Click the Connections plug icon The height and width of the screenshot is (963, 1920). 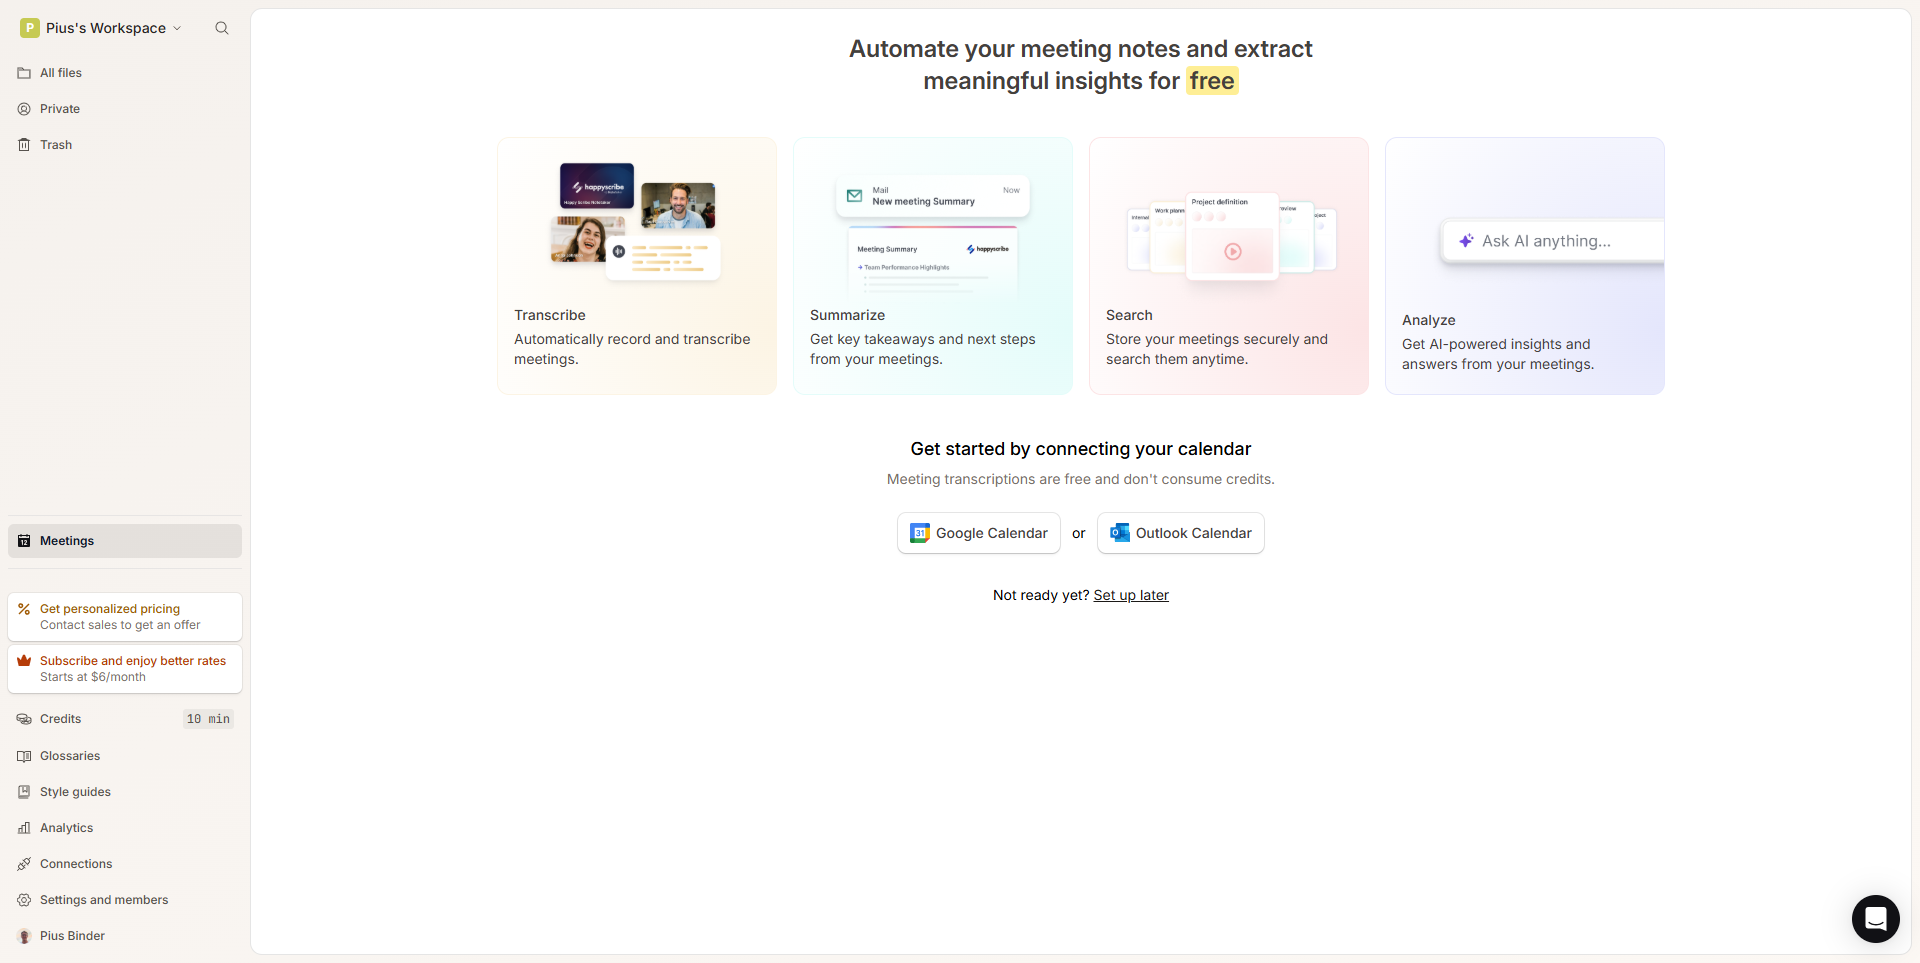pos(24,864)
